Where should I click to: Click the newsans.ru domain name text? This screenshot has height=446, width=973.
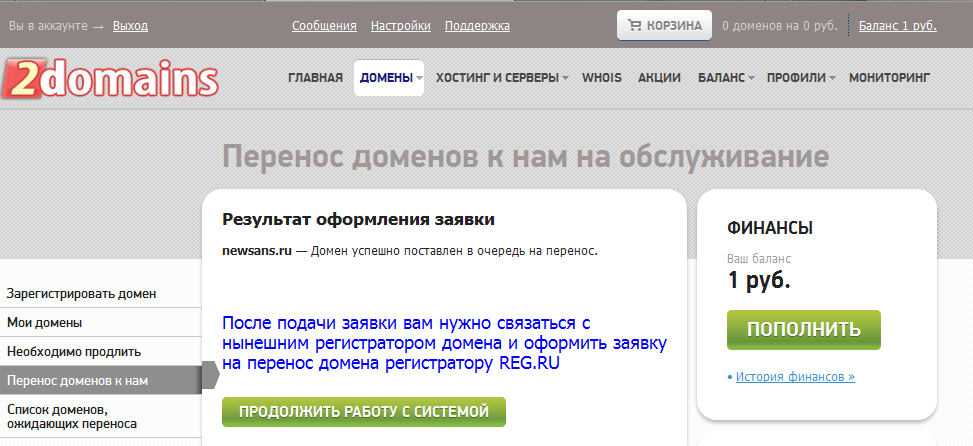[x=257, y=251]
